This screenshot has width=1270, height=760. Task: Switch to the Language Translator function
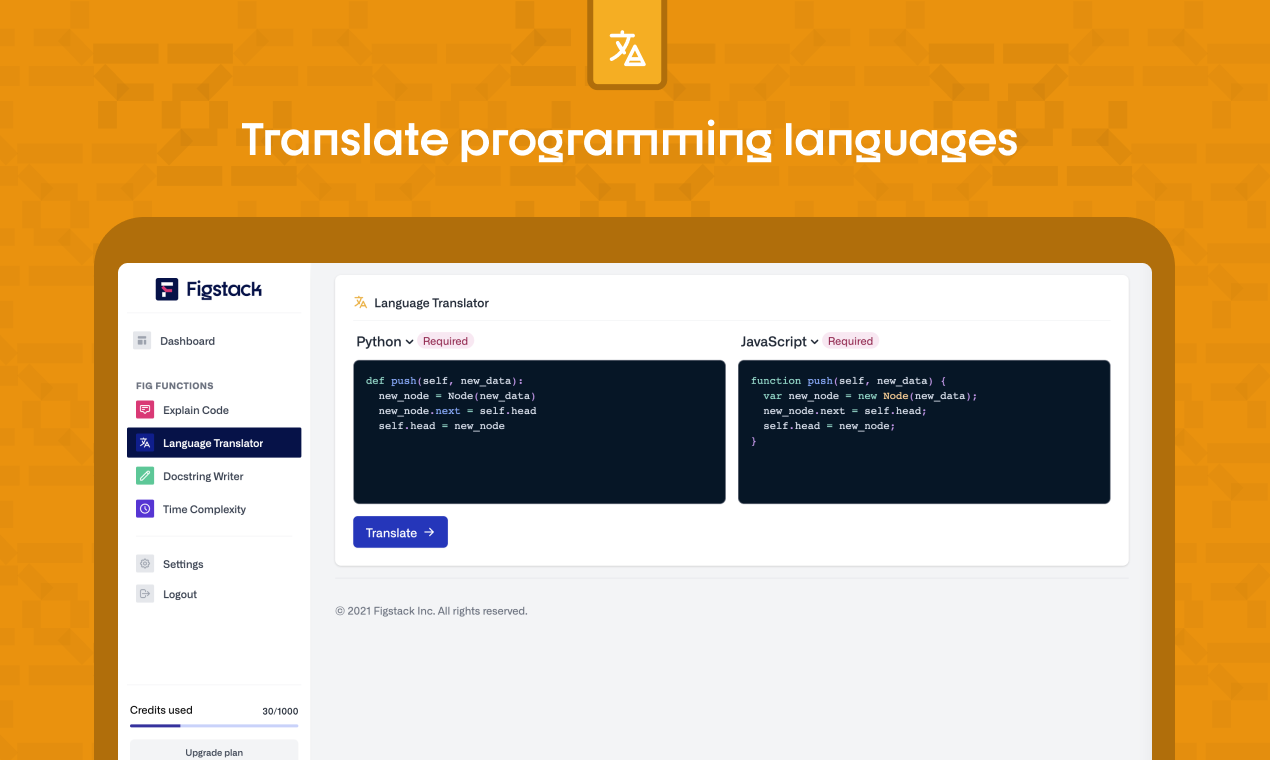pyautogui.click(x=213, y=442)
